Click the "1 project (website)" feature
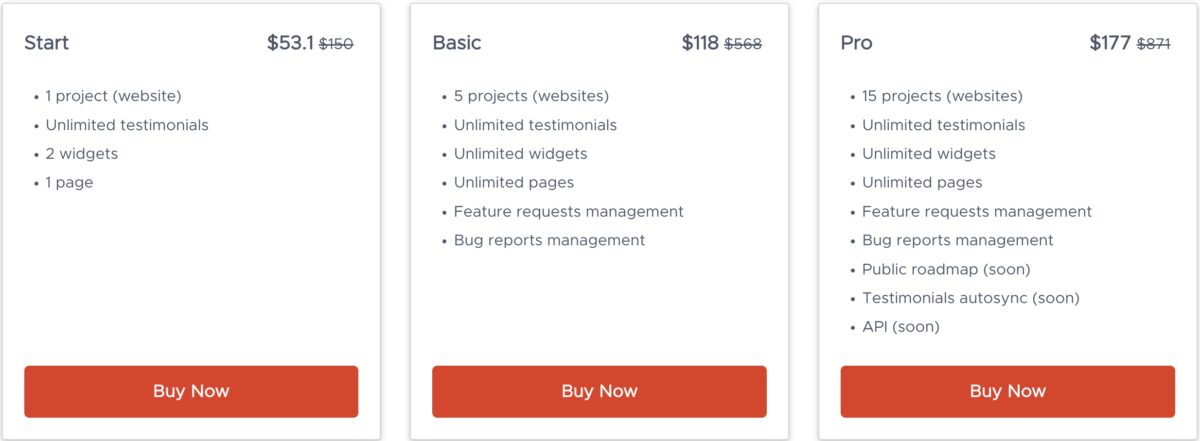The width and height of the screenshot is (1200, 441). 113,96
